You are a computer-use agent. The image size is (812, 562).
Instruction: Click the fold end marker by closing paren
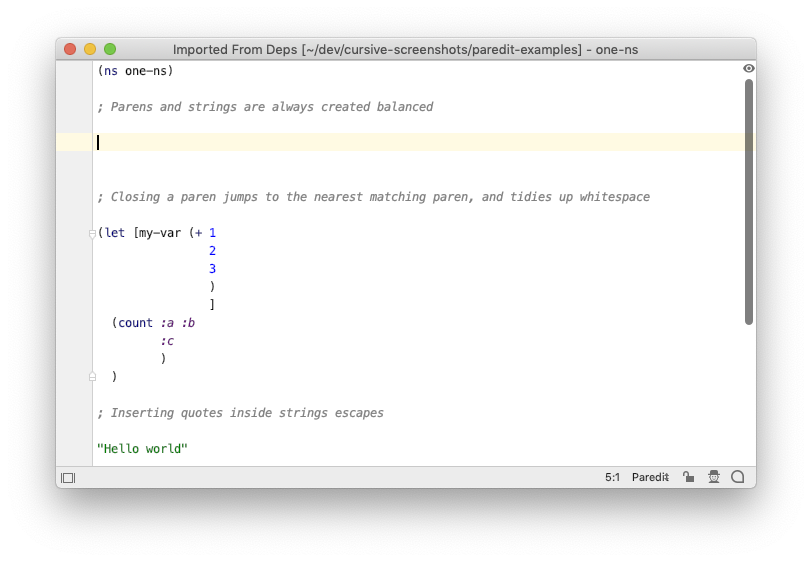pyautogui.click(x=92, y=377)
